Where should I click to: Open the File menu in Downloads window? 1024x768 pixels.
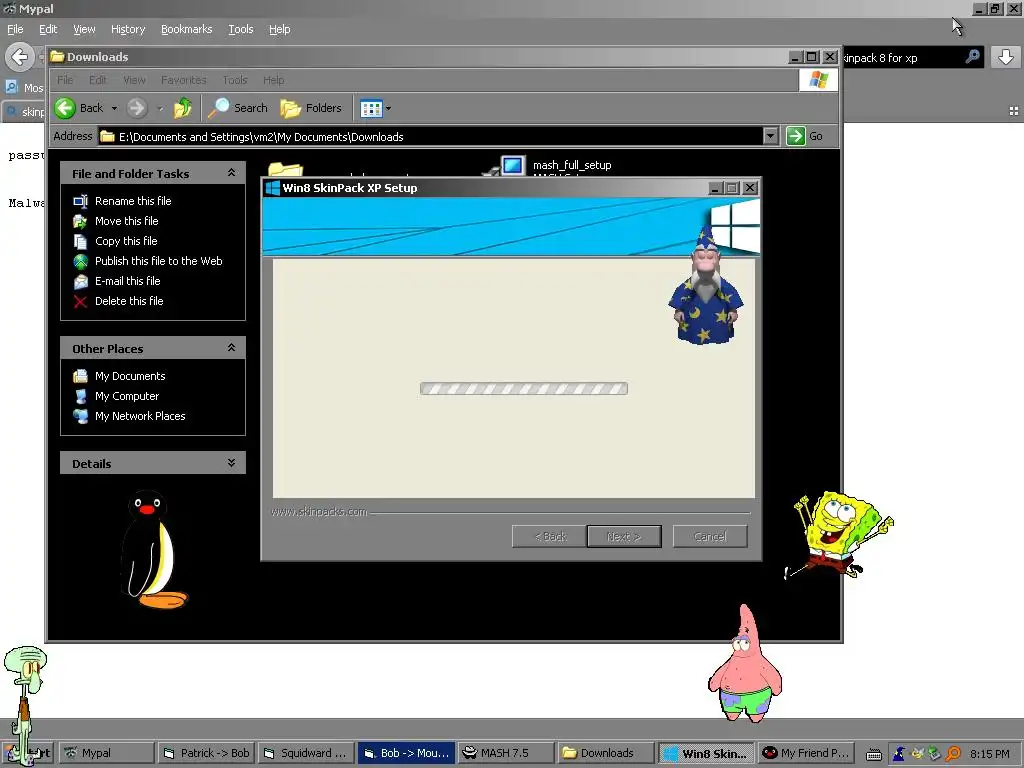coord(65,80)
